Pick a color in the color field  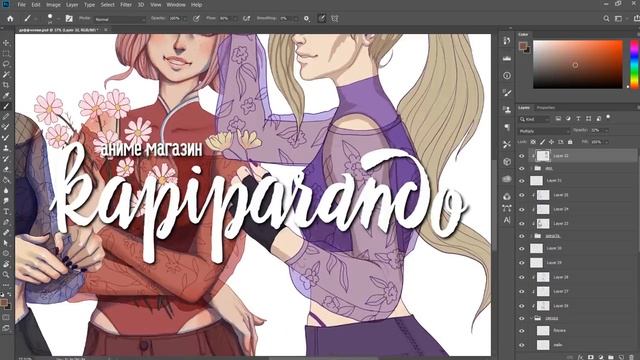pyautogui.click(x=578, y=64)
